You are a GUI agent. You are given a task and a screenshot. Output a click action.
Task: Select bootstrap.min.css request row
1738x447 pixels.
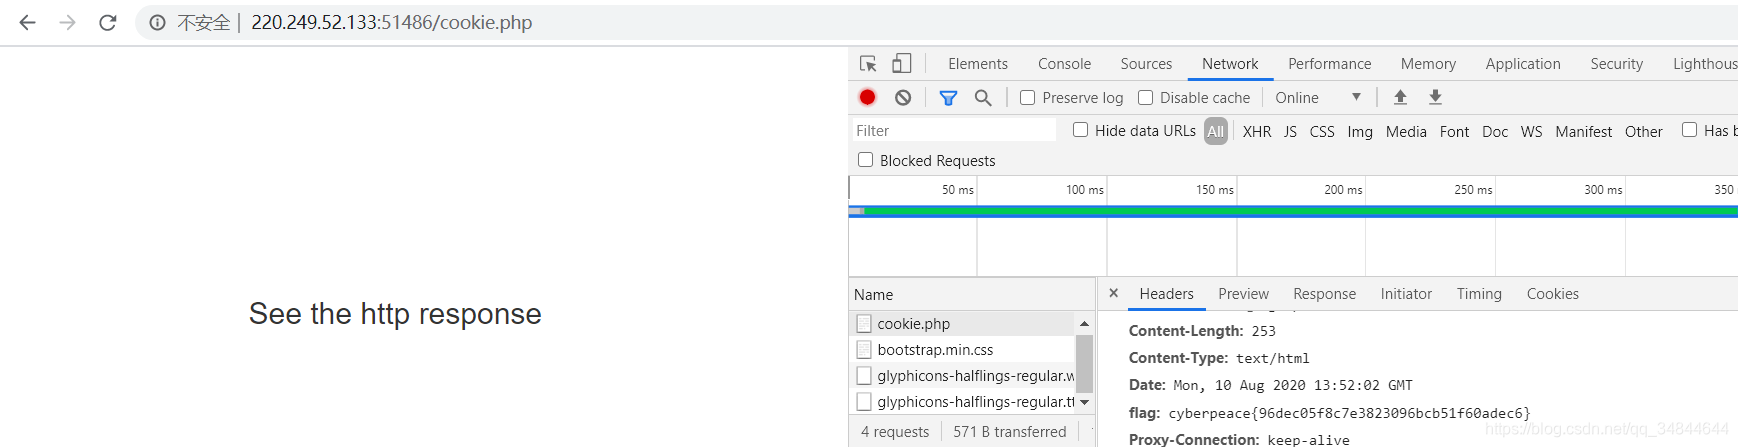tap(963, 350)
